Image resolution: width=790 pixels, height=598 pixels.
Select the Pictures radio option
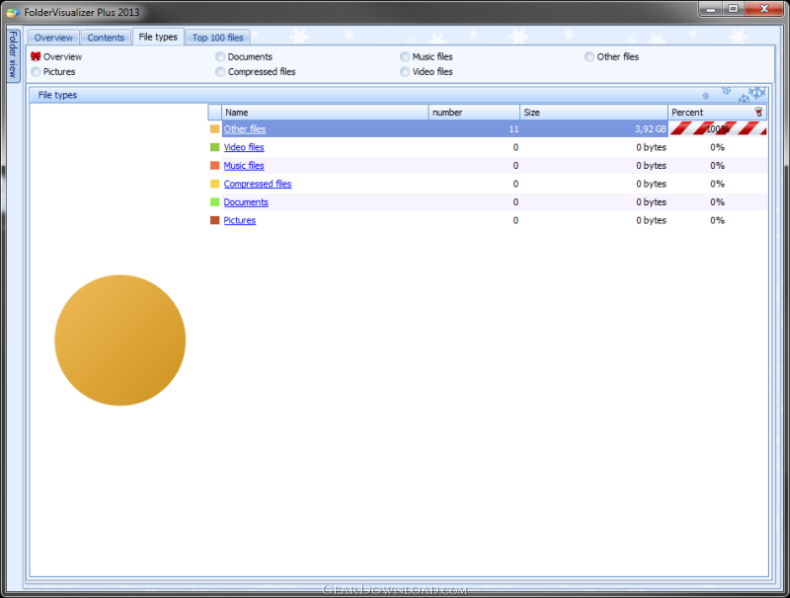[x=53, y=72]
